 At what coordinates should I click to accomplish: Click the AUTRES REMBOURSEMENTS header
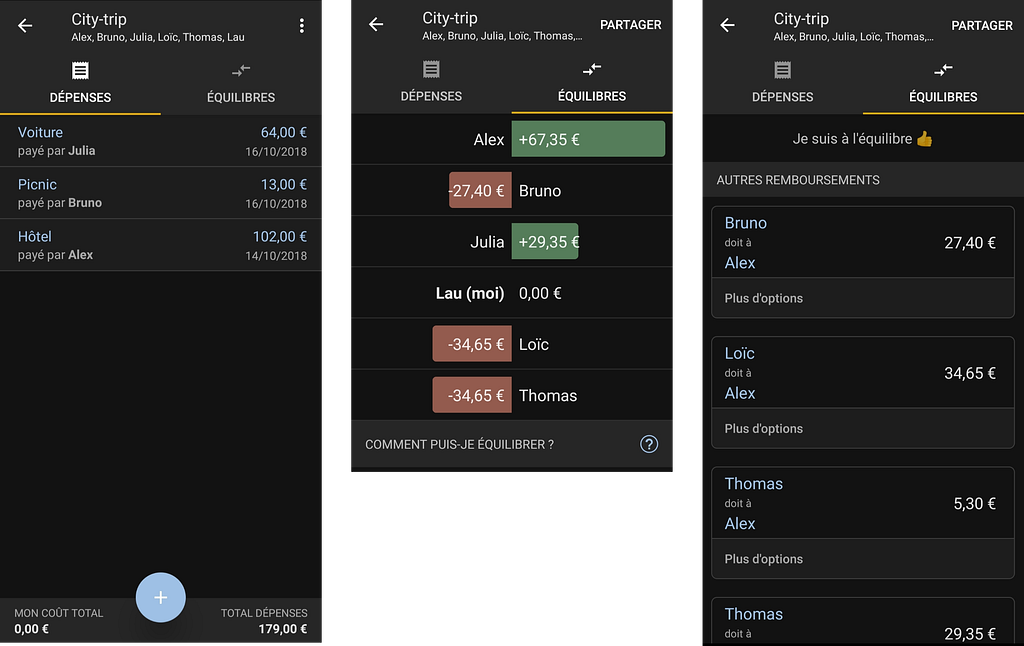tap(798, 180)
